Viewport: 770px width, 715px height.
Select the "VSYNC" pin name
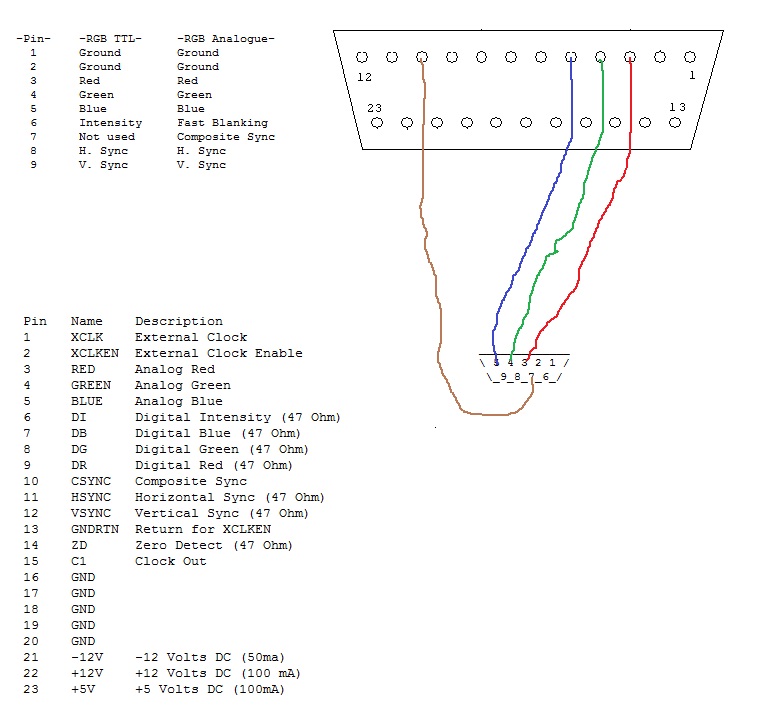pos(91,513)
